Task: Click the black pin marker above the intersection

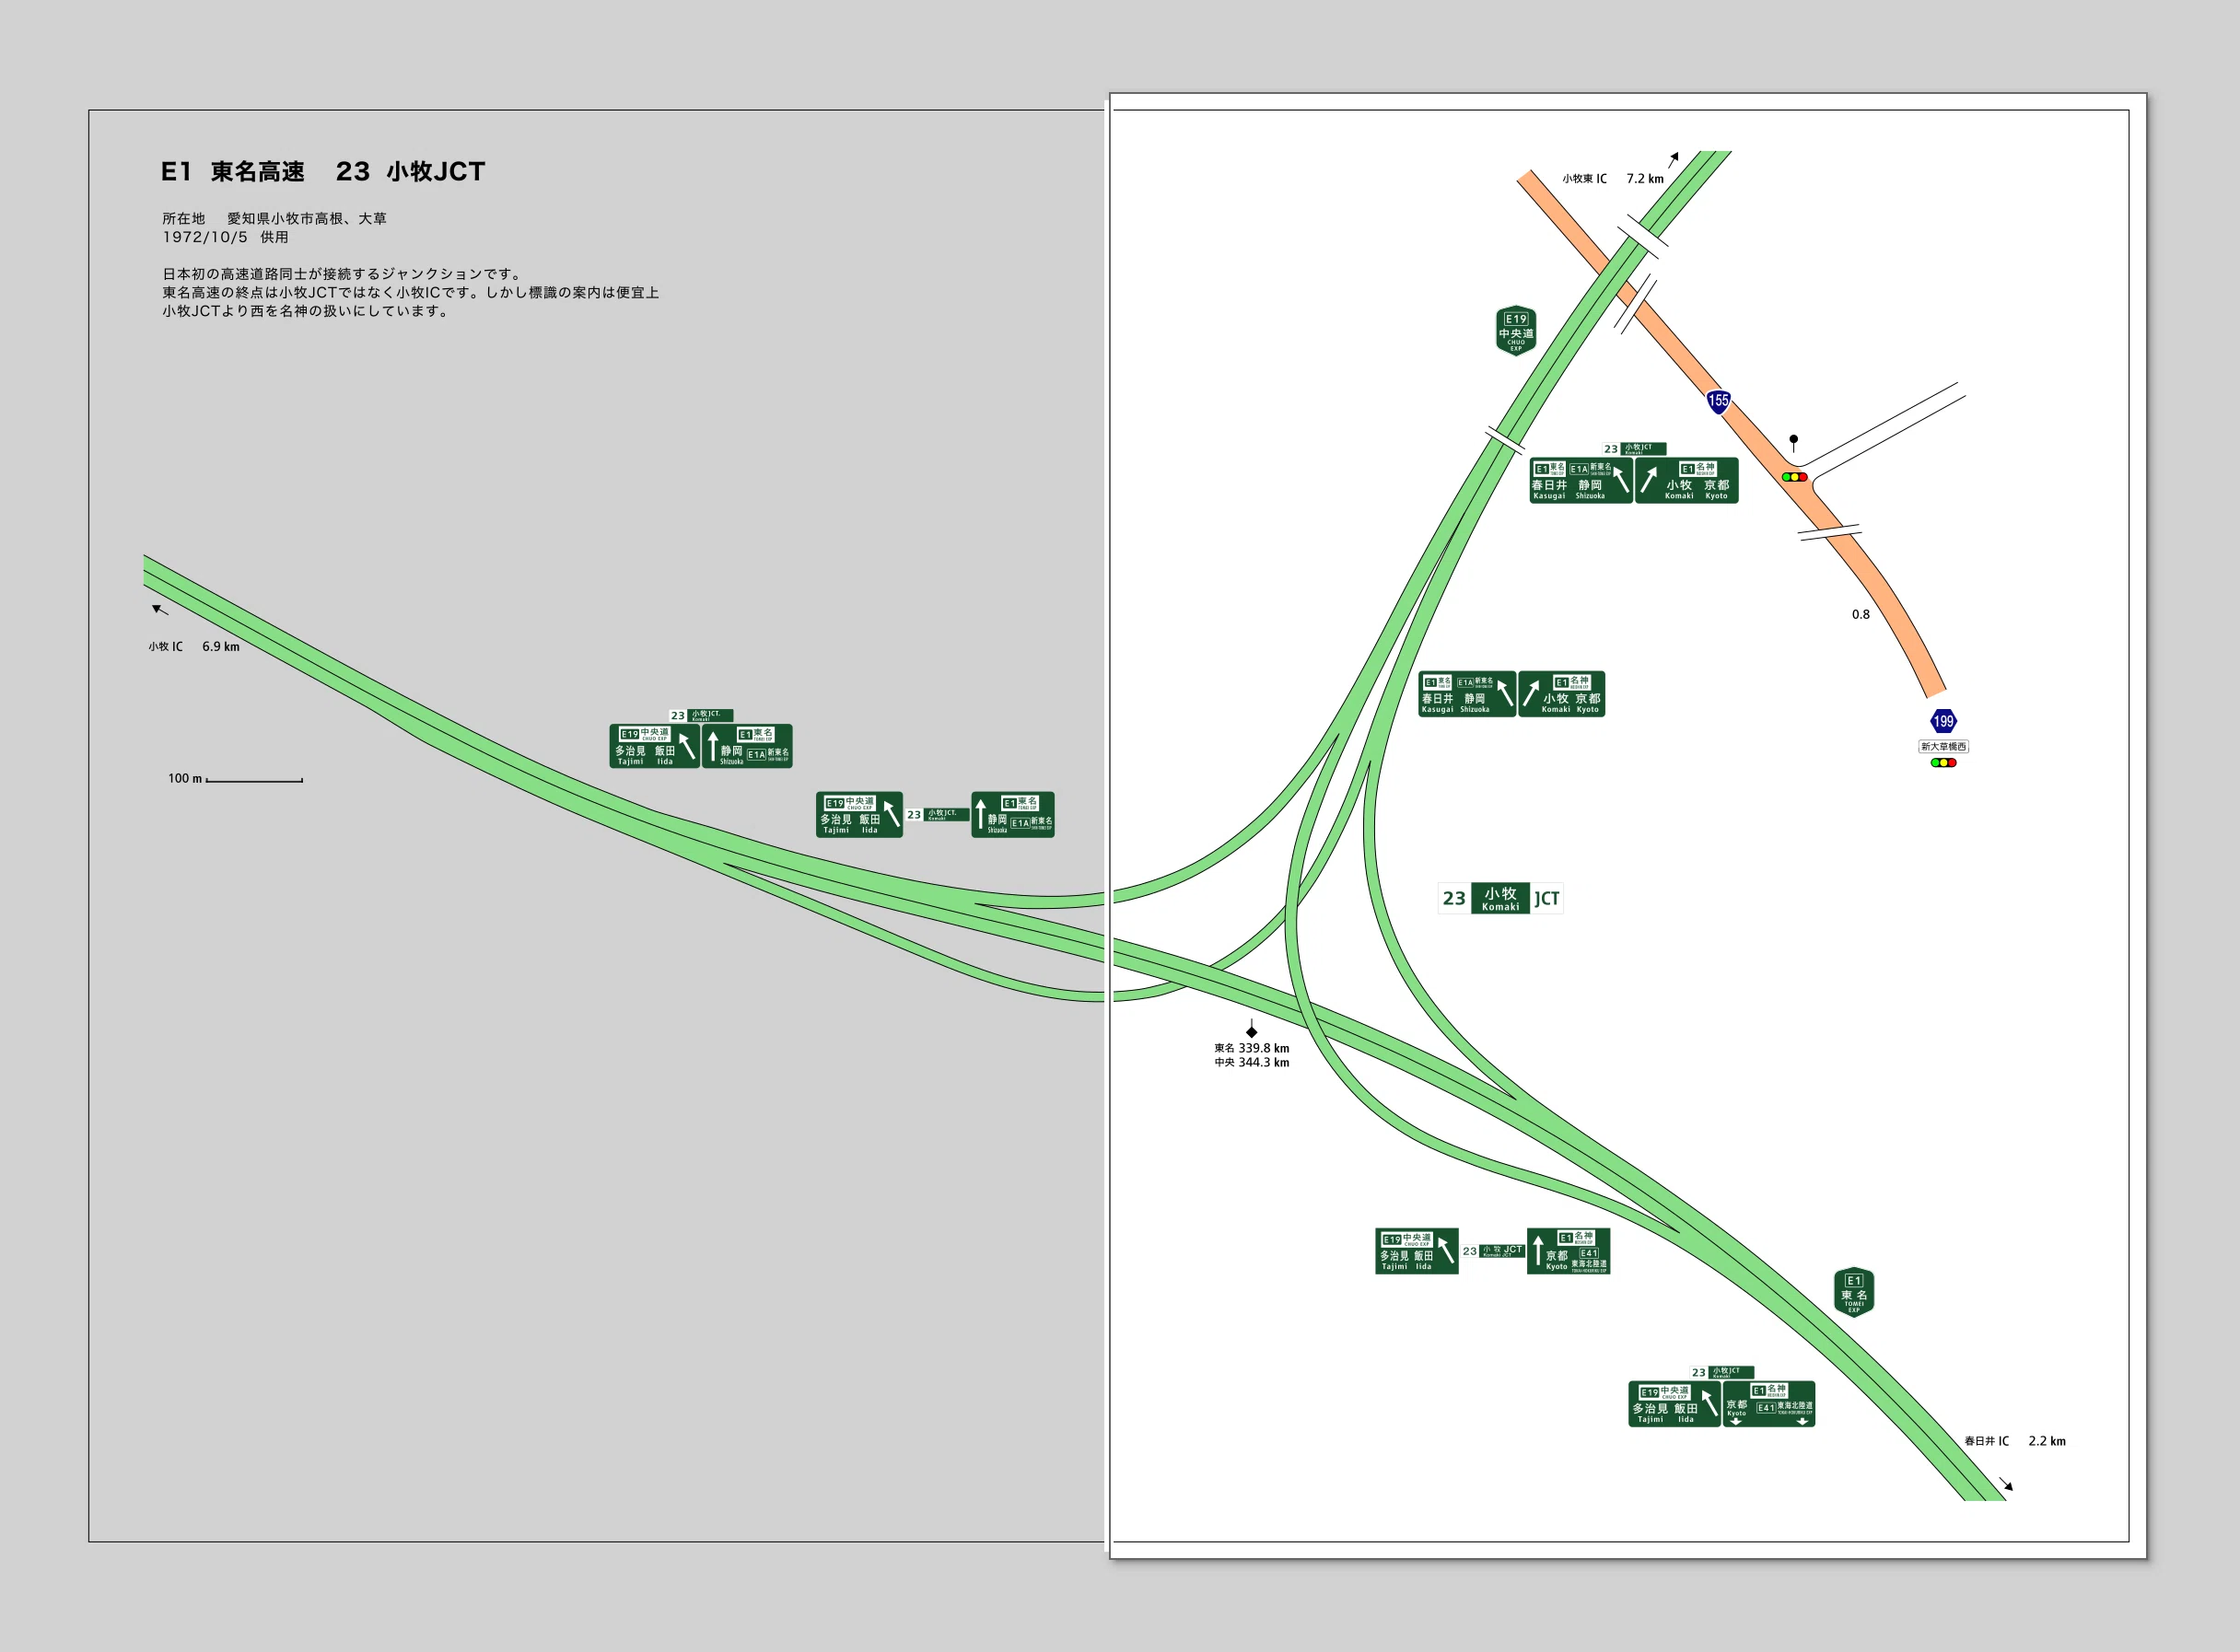Action: coord(1794,443)
